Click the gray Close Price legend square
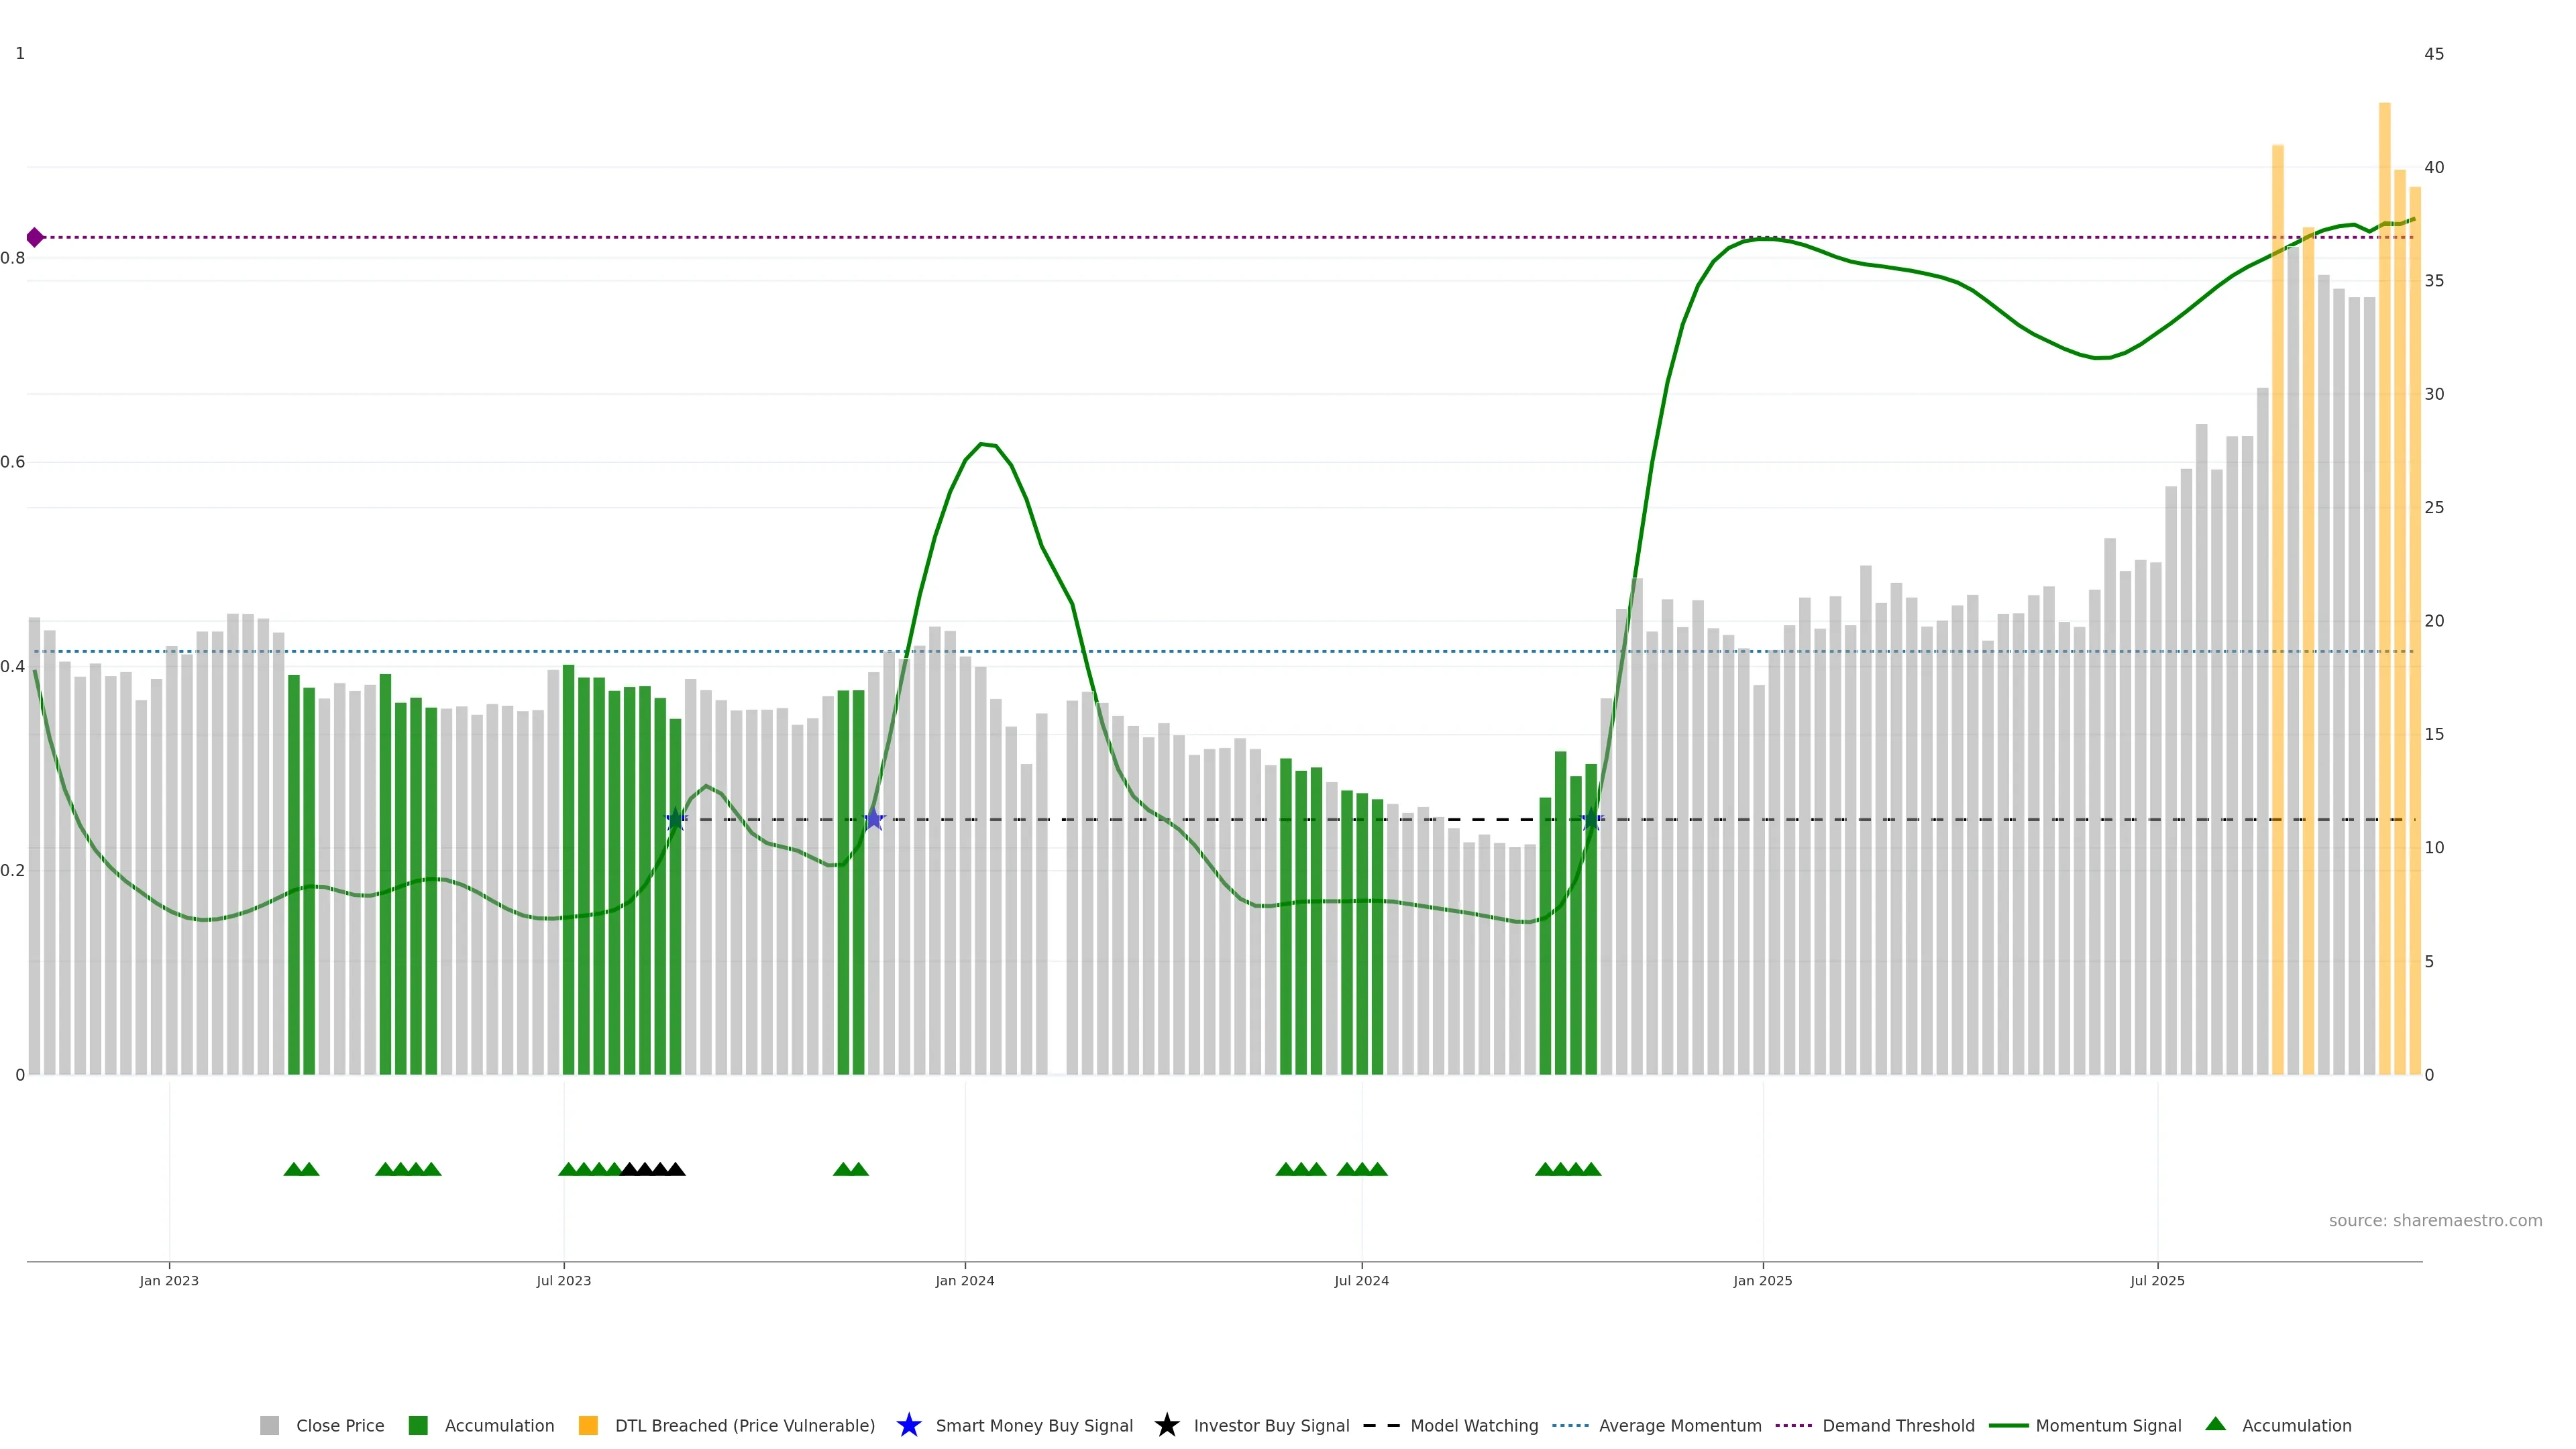Screen dimensions: 2576x1449 (269, 1425)
